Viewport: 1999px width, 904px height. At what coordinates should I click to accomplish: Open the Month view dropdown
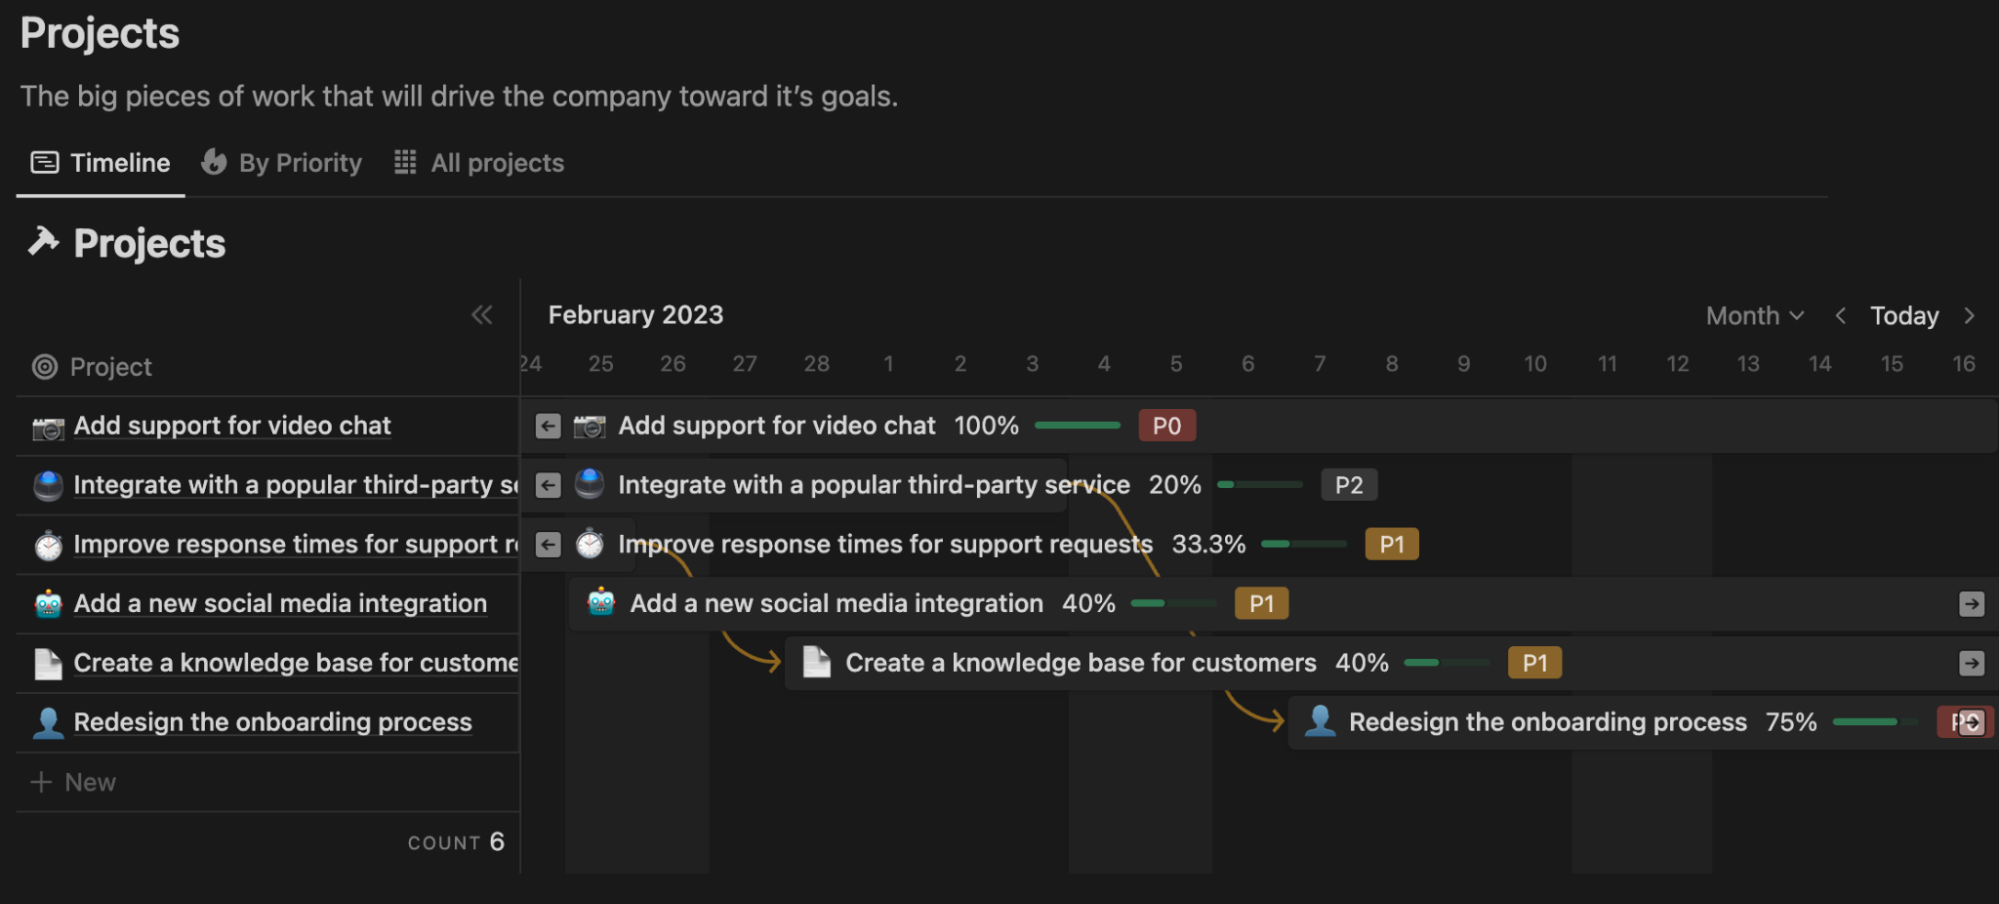tap(1753, 315)
